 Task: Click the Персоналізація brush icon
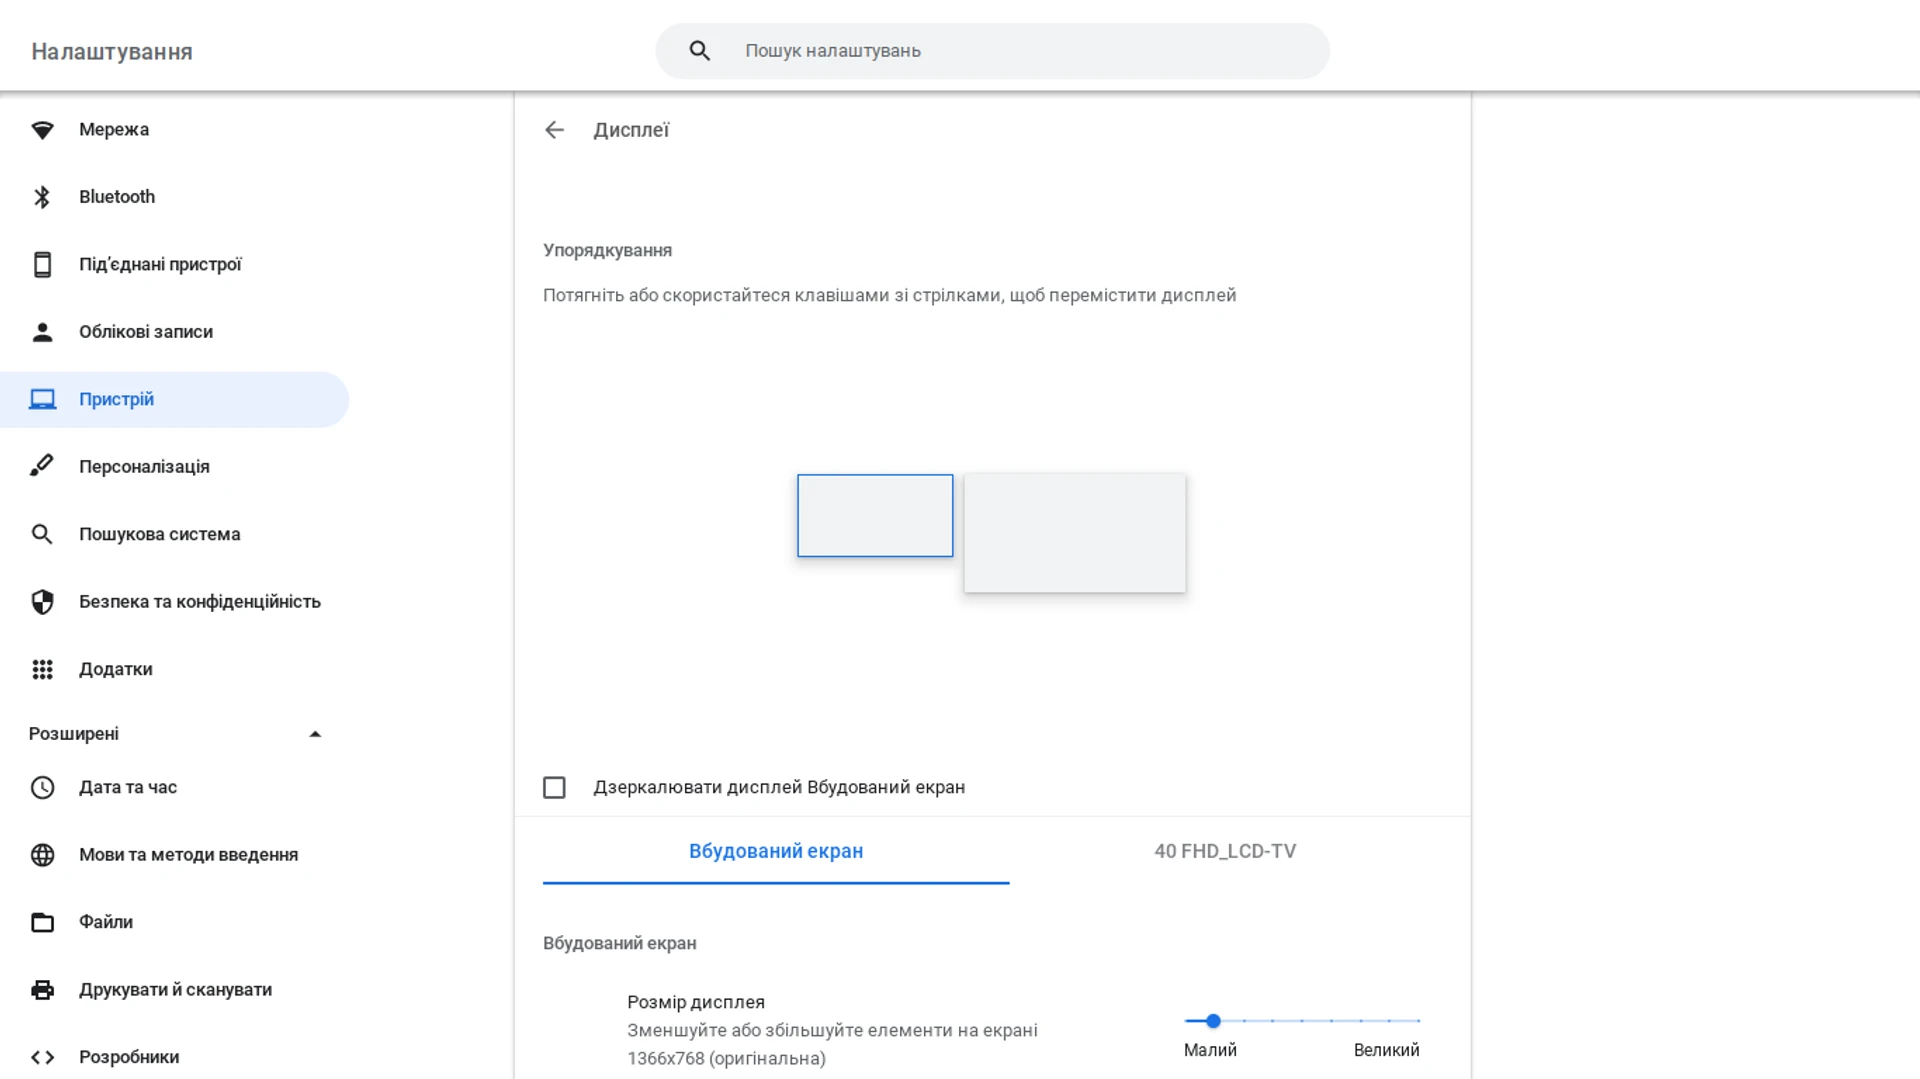(42, 466)
